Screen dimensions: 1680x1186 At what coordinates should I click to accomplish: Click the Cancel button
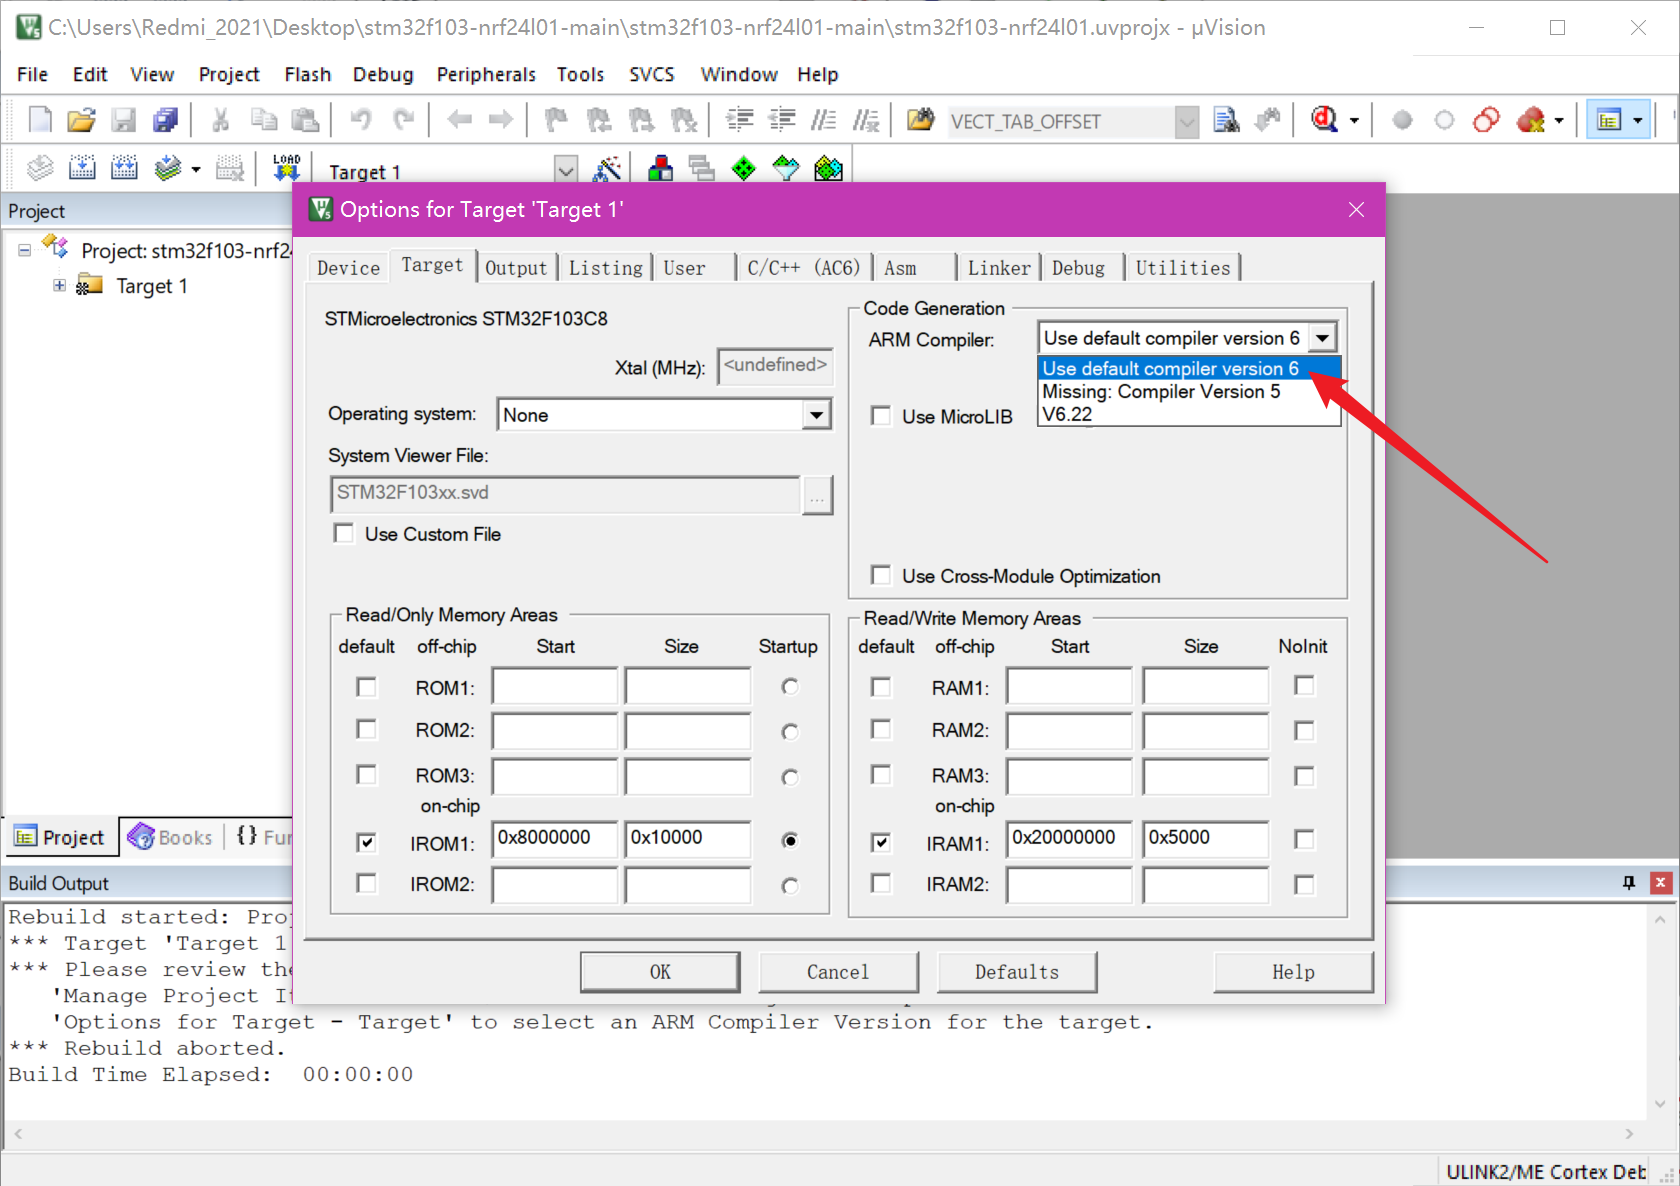838,972
